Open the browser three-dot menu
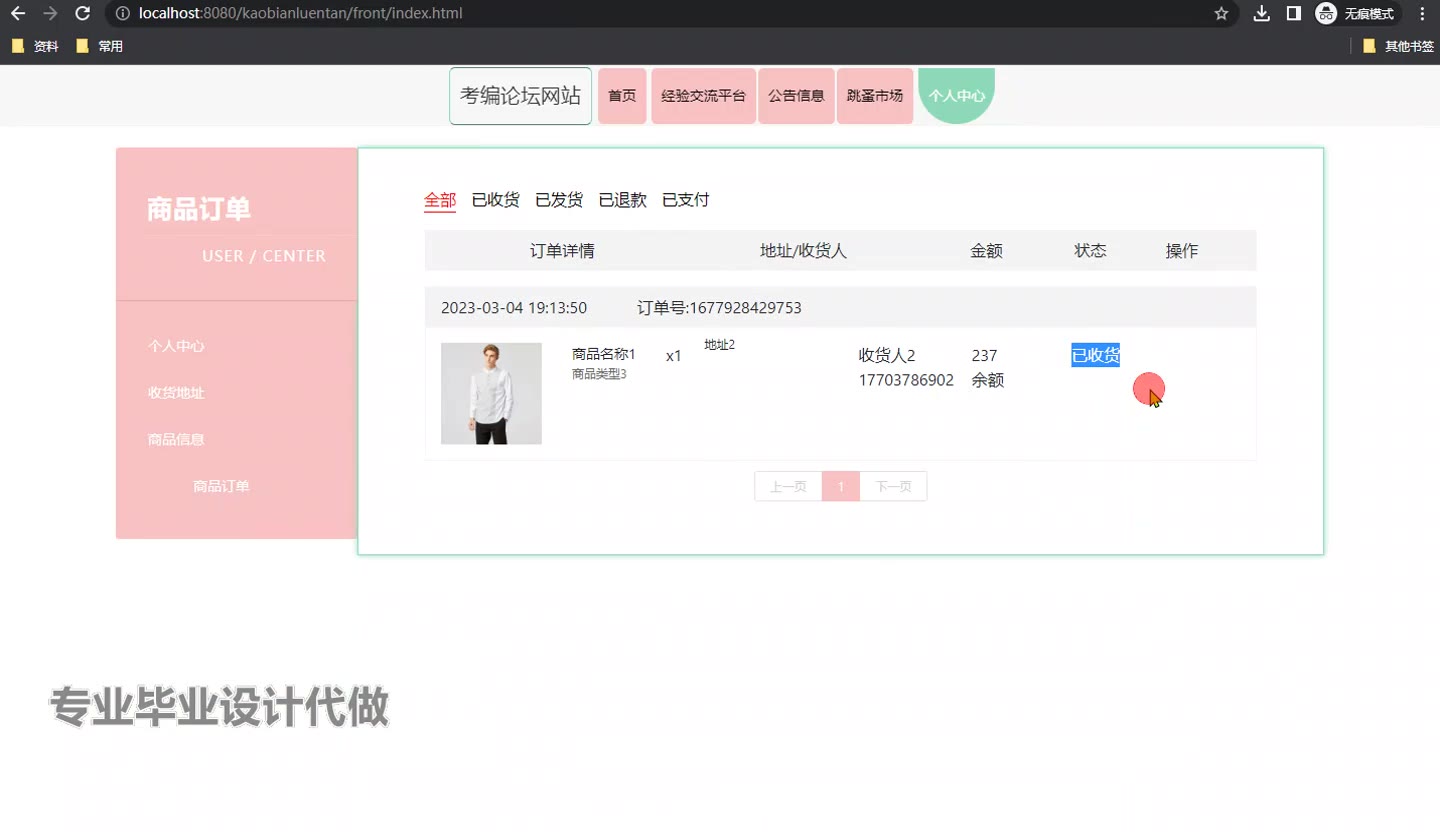This screenshot has width=1440, height=832. 1422,14
